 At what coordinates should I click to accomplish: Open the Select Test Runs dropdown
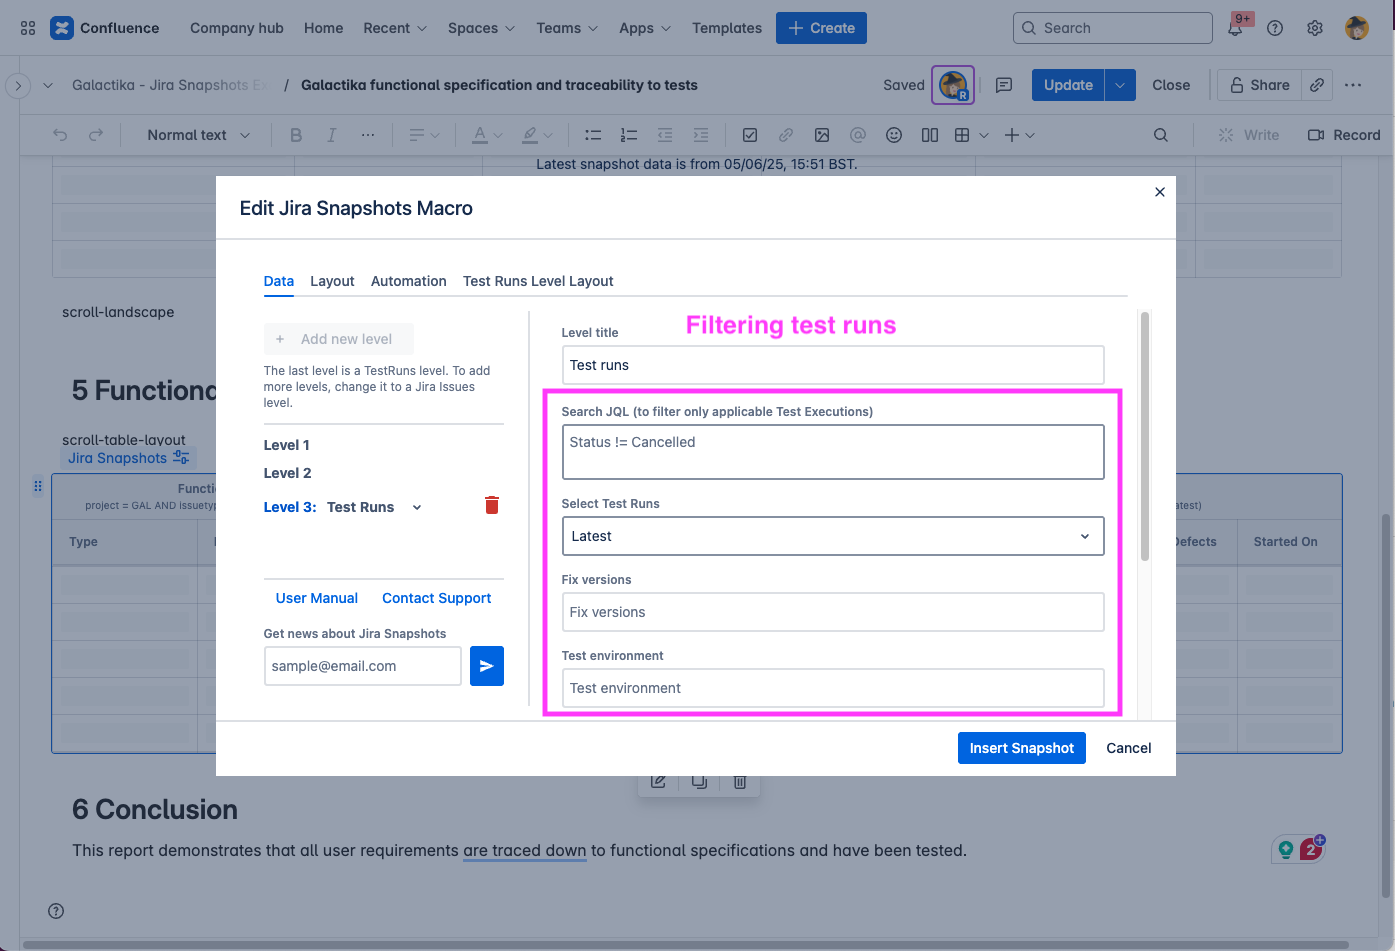(x=833, y=536)
